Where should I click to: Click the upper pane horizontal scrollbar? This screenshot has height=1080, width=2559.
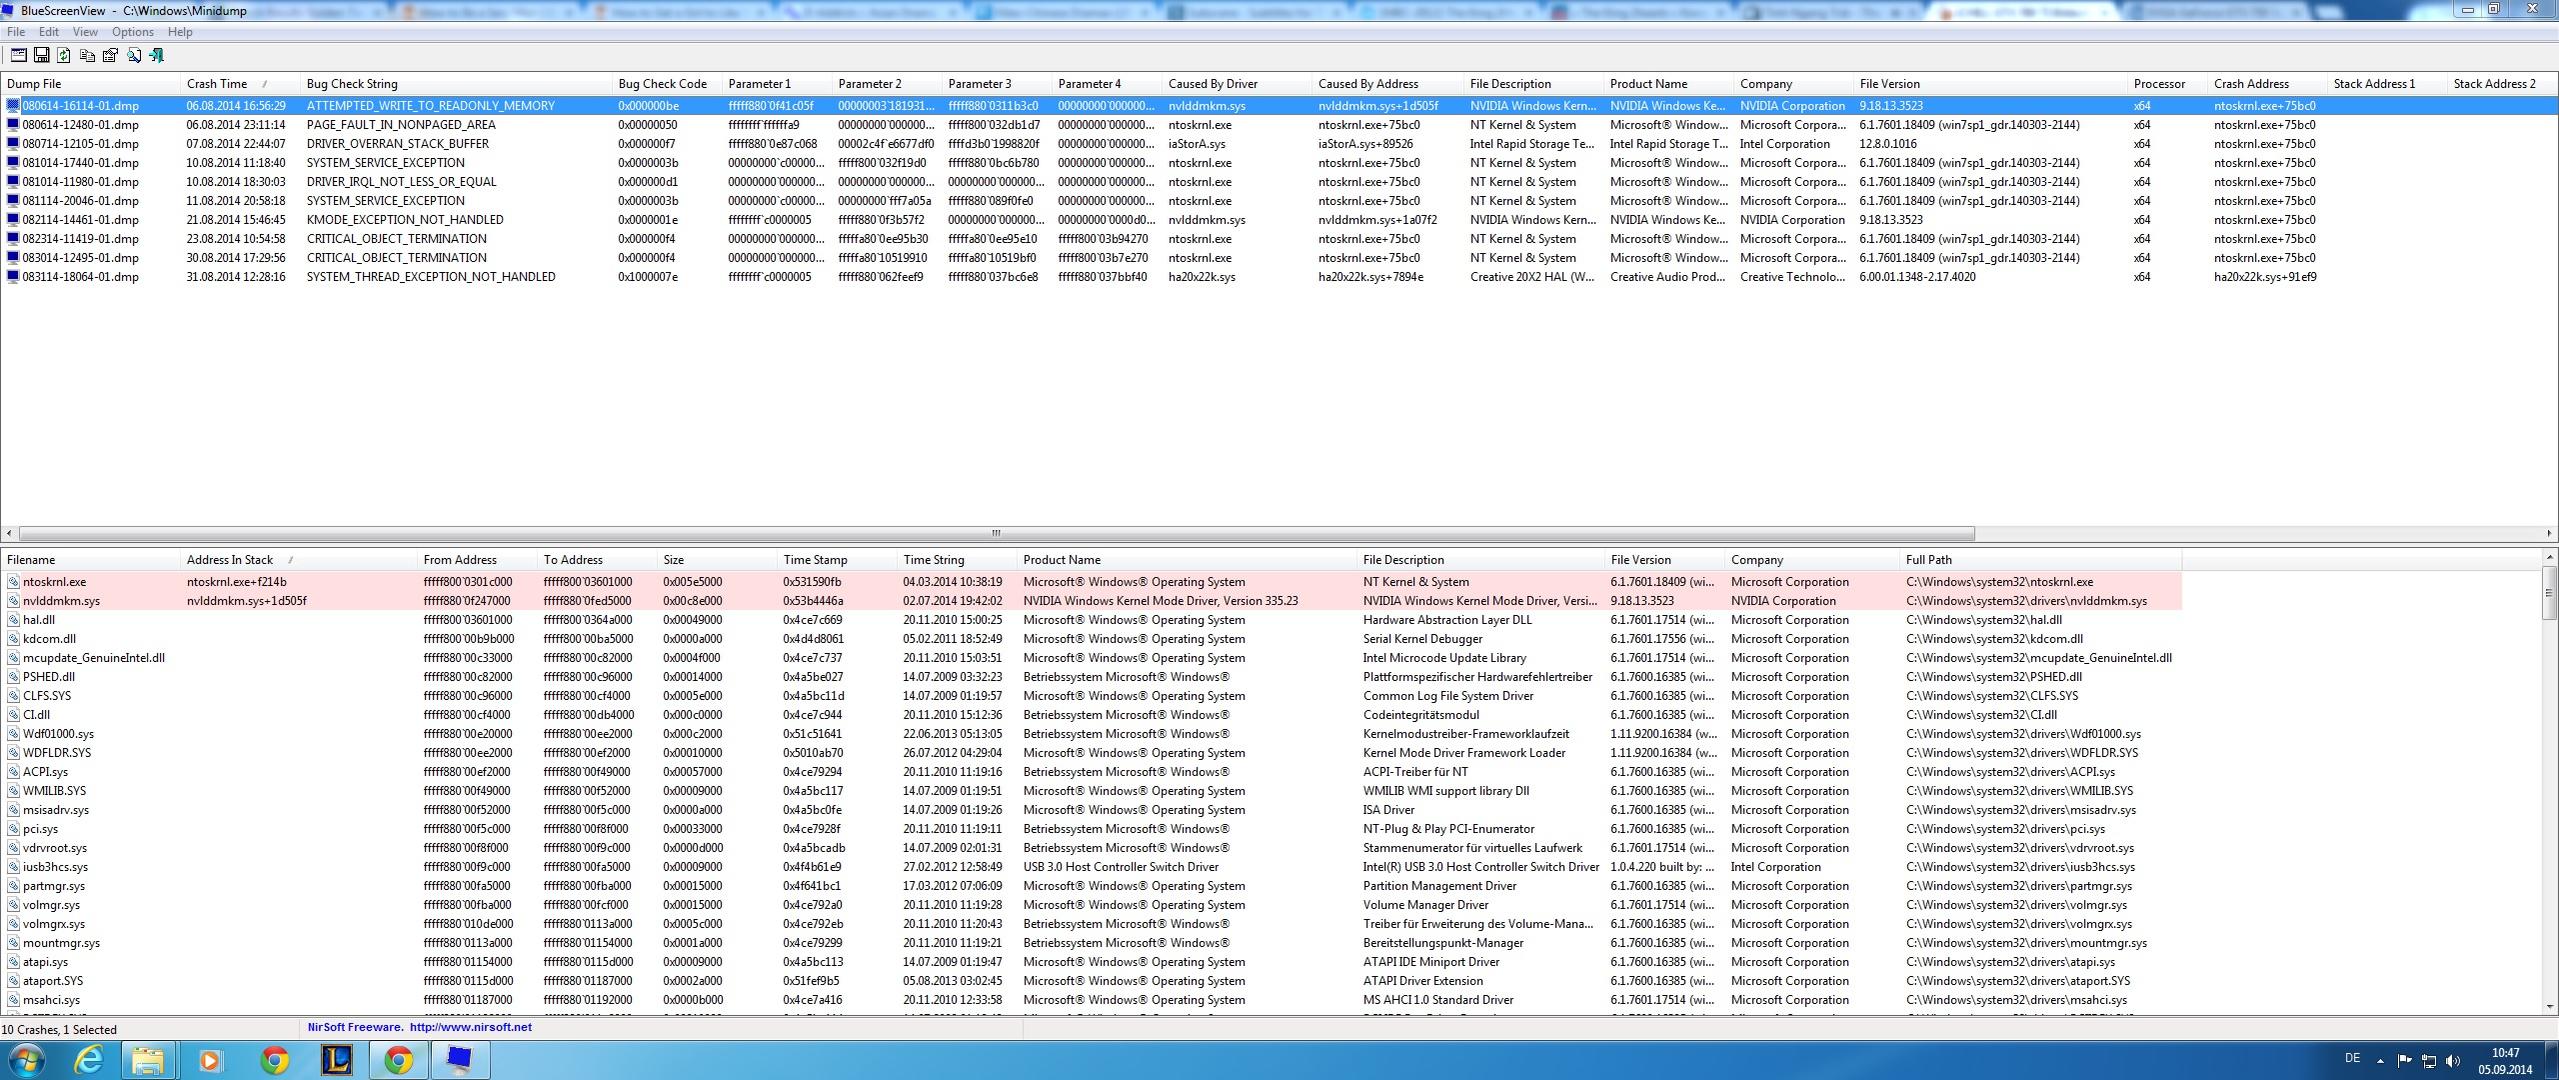tap(996, 533)
